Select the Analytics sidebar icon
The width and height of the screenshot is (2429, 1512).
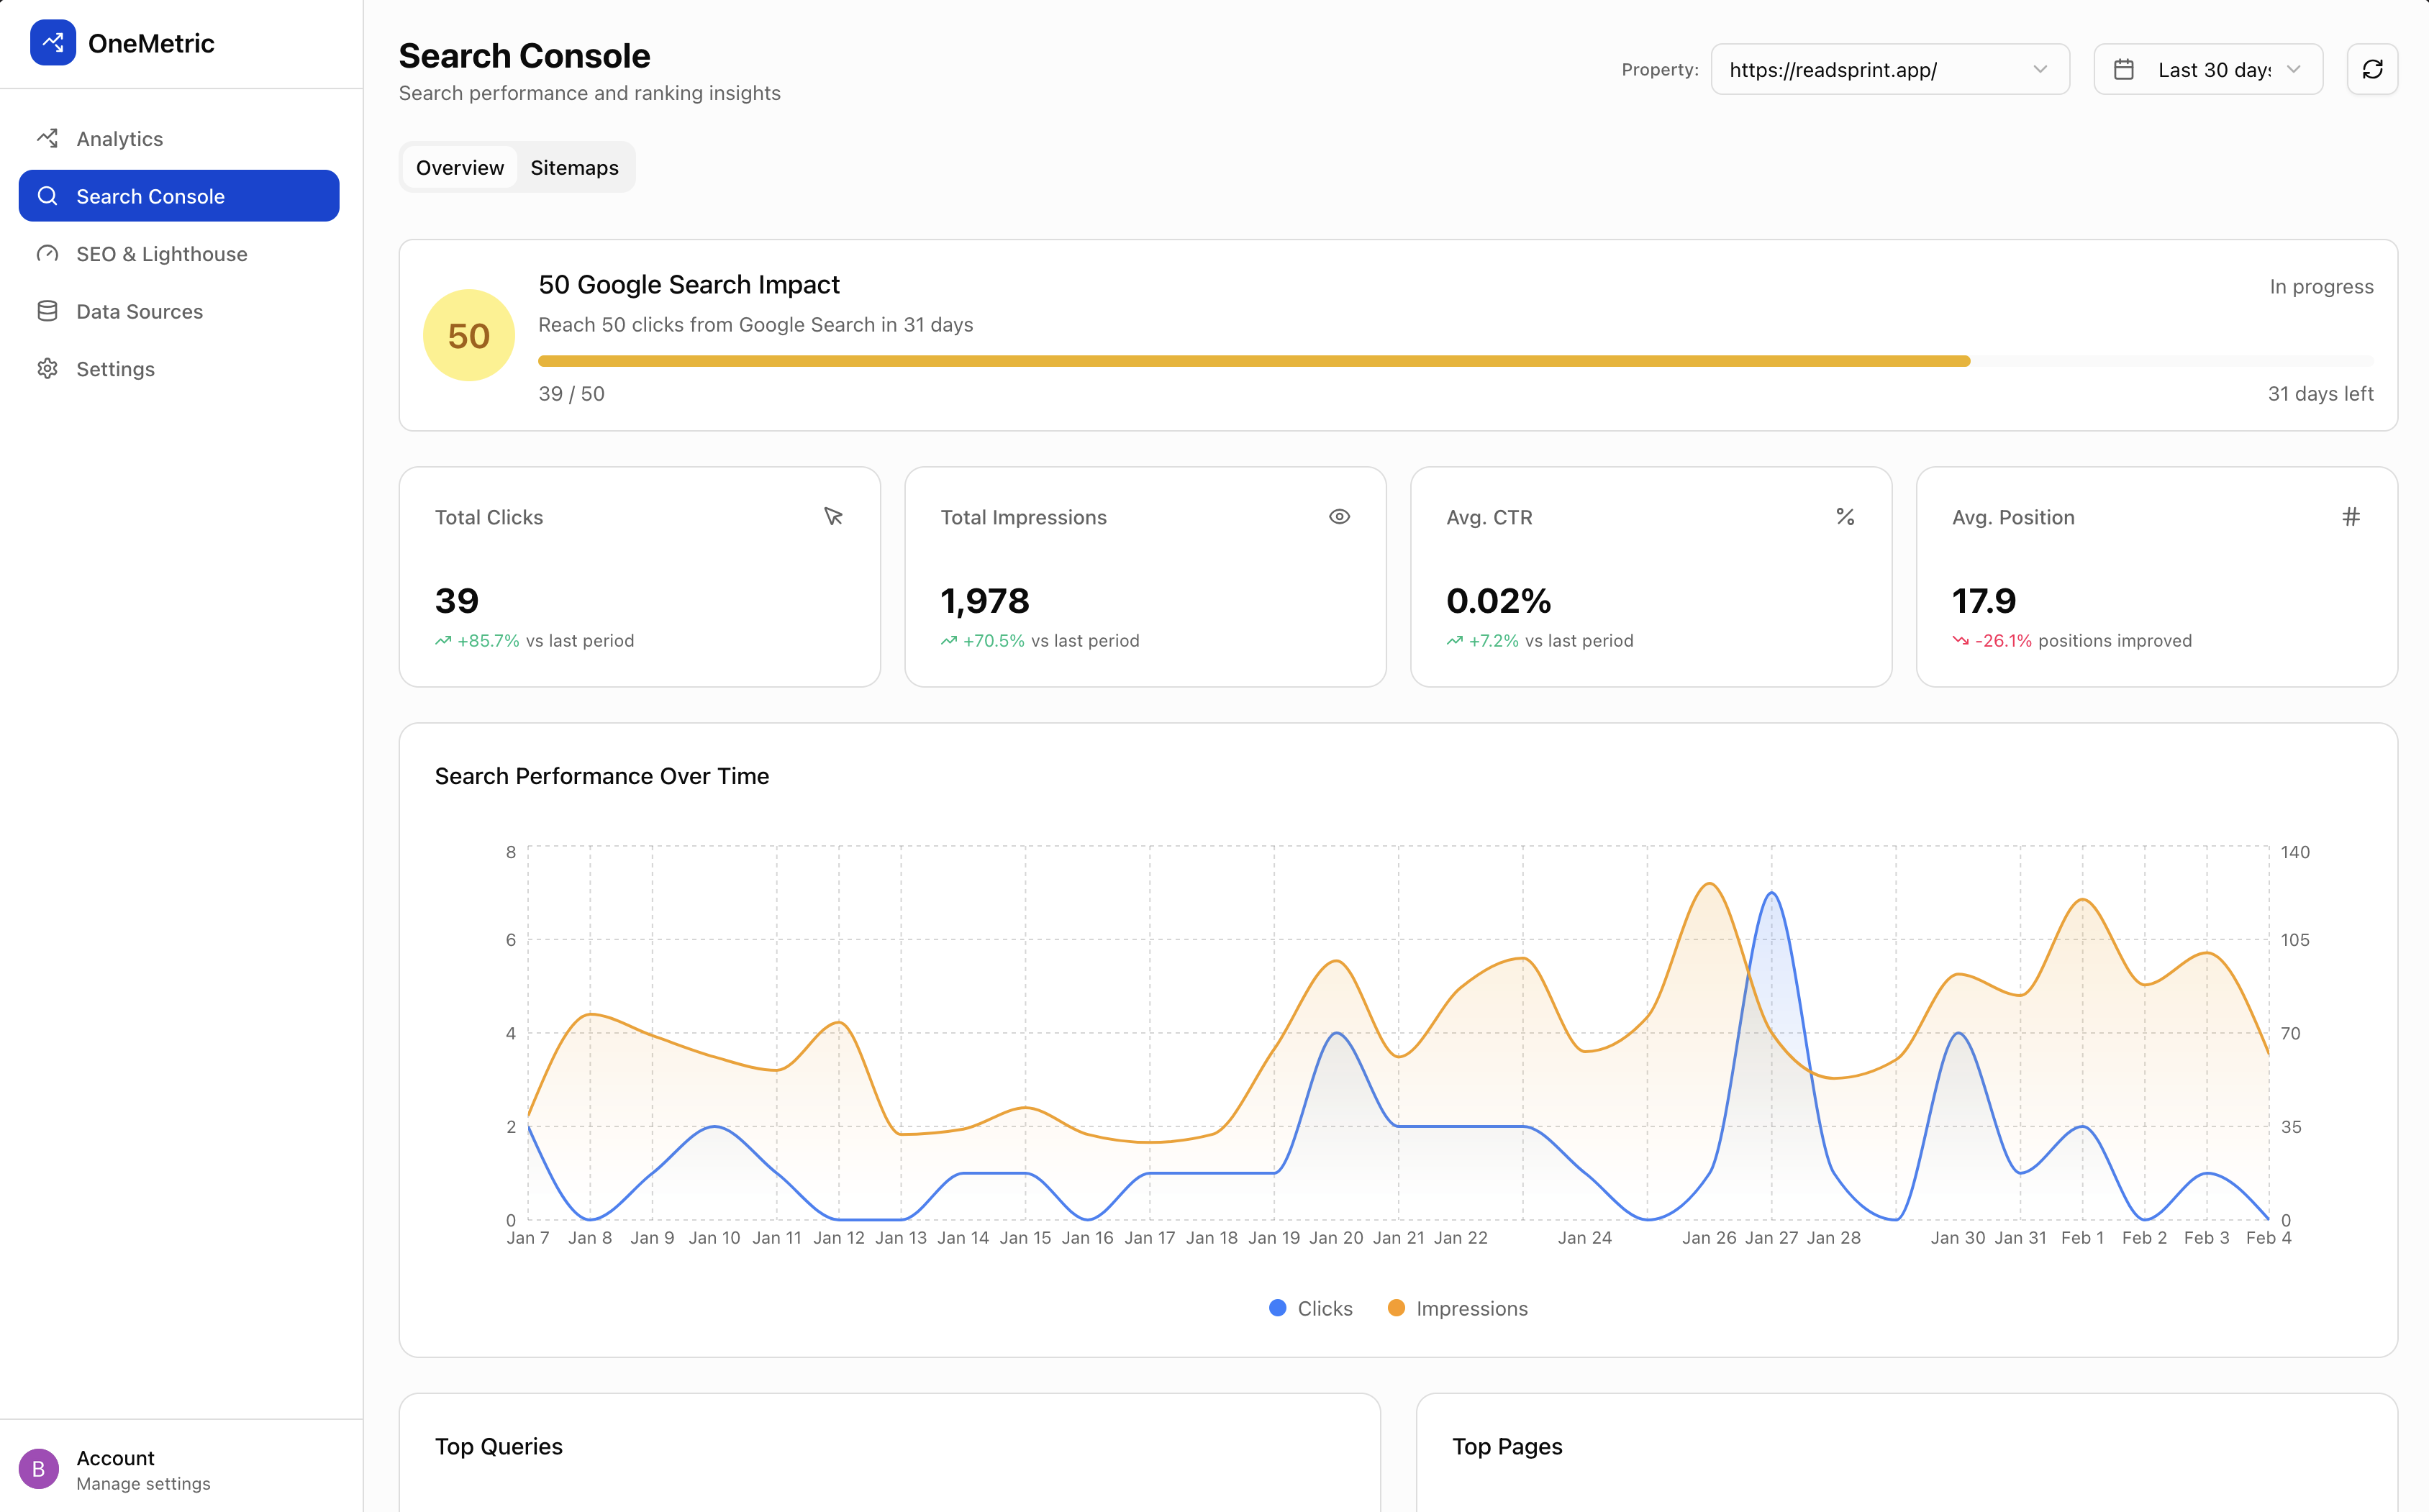pyautogui.click(x=47, y=138)
